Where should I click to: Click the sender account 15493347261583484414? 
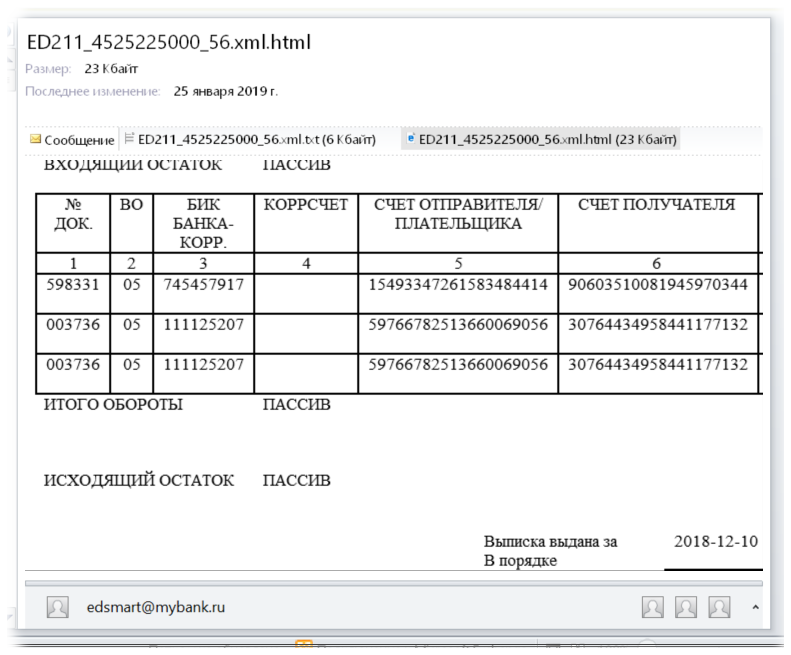tap(458, 285)
